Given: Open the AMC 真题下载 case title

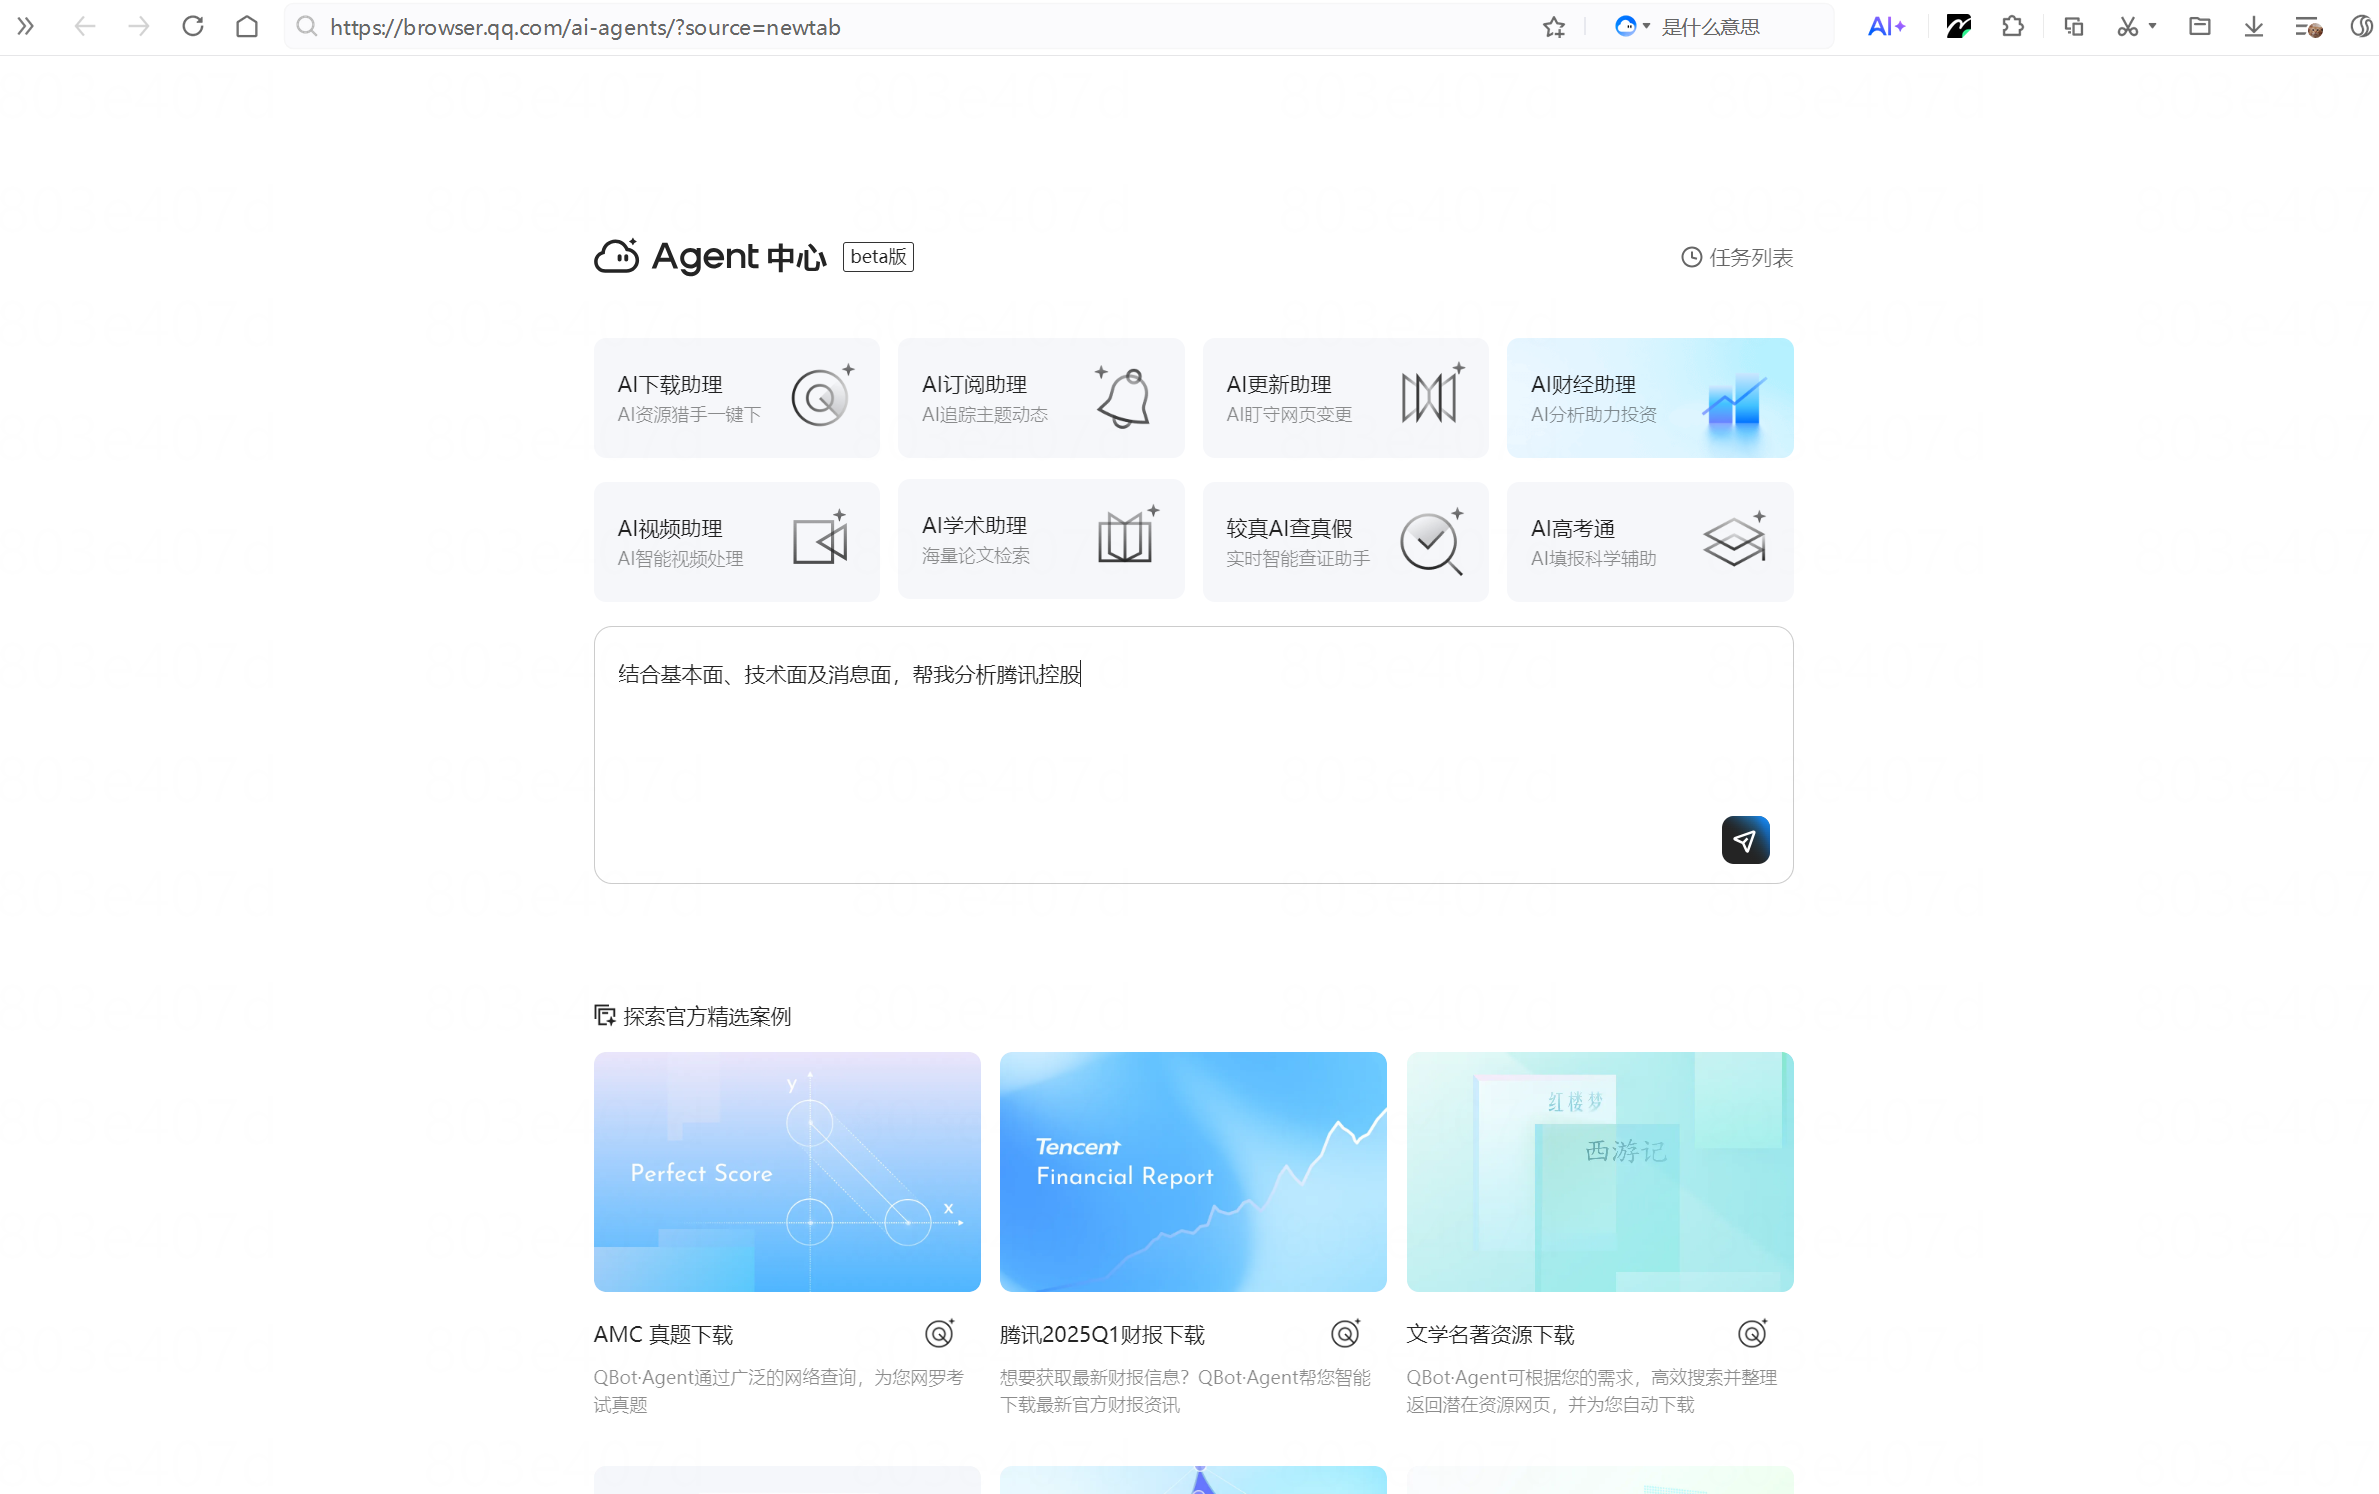Looking at the screenshot, I should click(663, 1334).
